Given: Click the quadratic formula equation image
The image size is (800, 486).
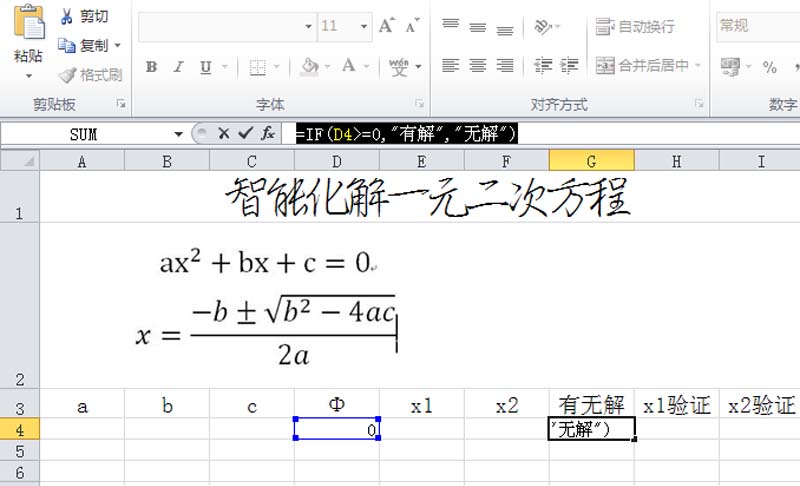Looking at the screenshot, I should [x=266, y=331].
